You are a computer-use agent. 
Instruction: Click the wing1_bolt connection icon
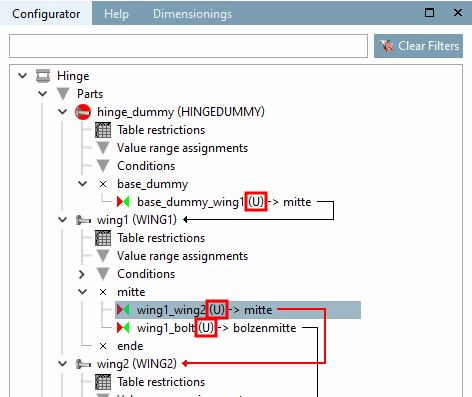(123, 328)
